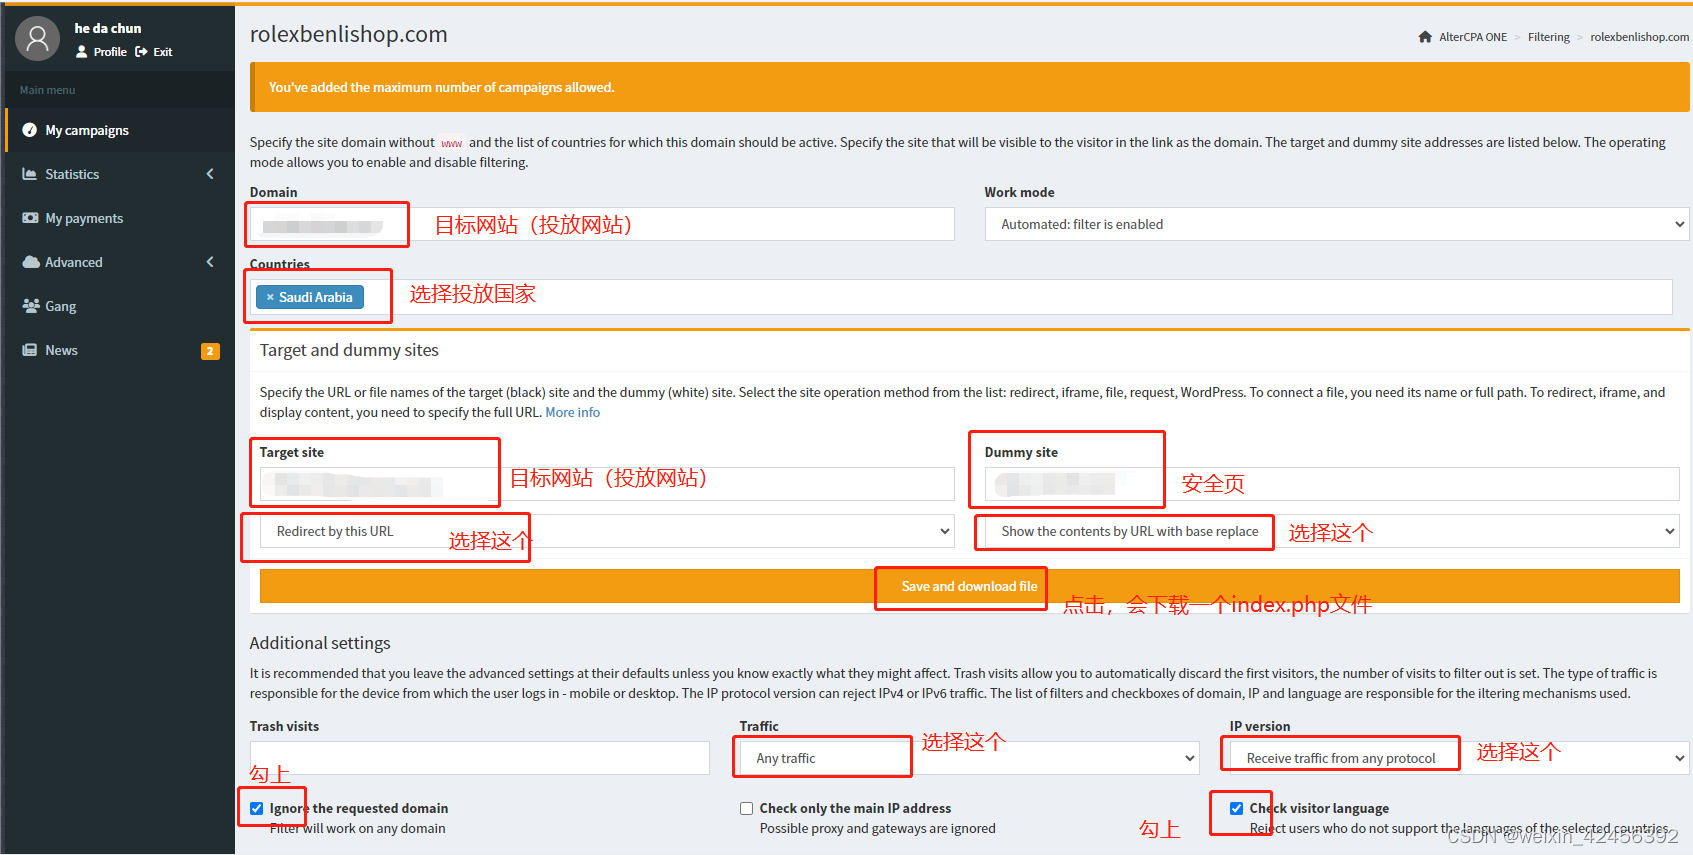Click the rolexbenlishop.com page heading
This screenshot has height=855, width=1693.
348,34
